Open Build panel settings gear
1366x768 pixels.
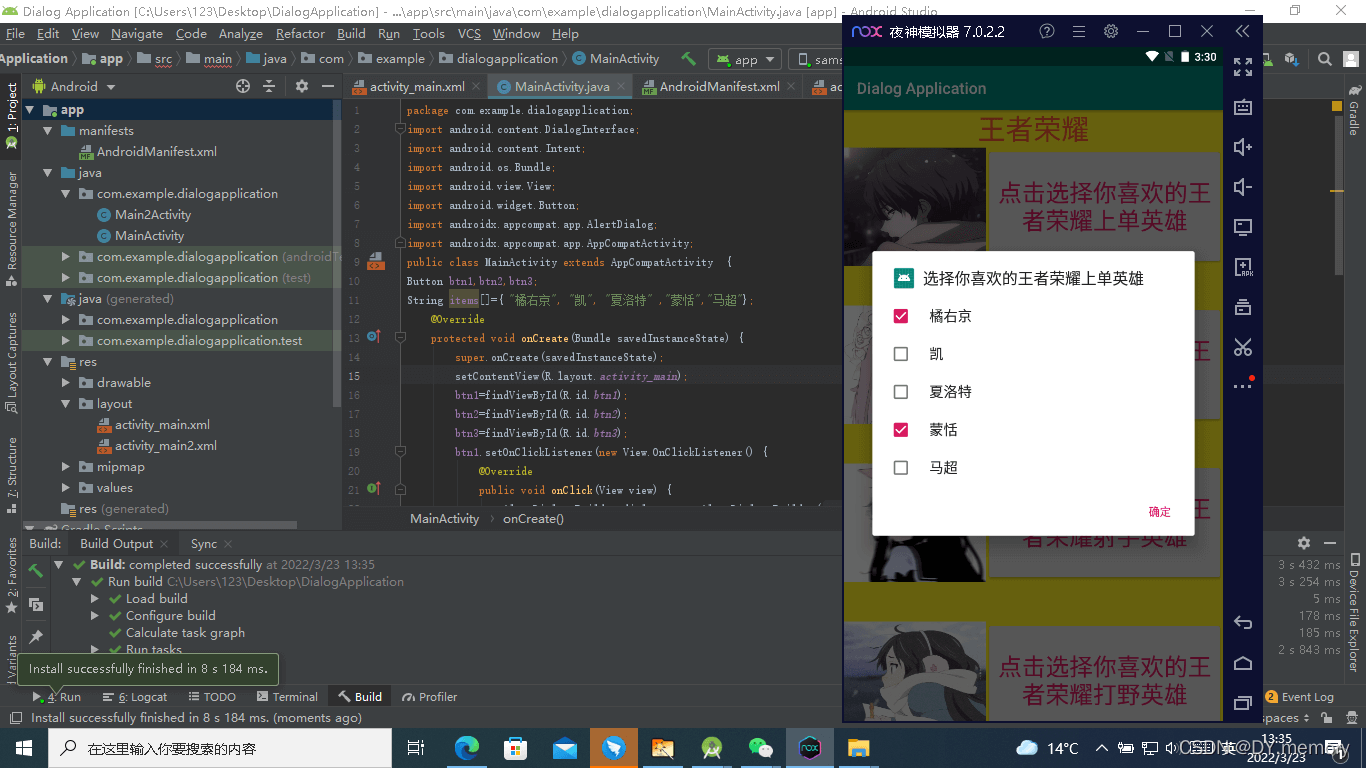(x=1303, y=543)
